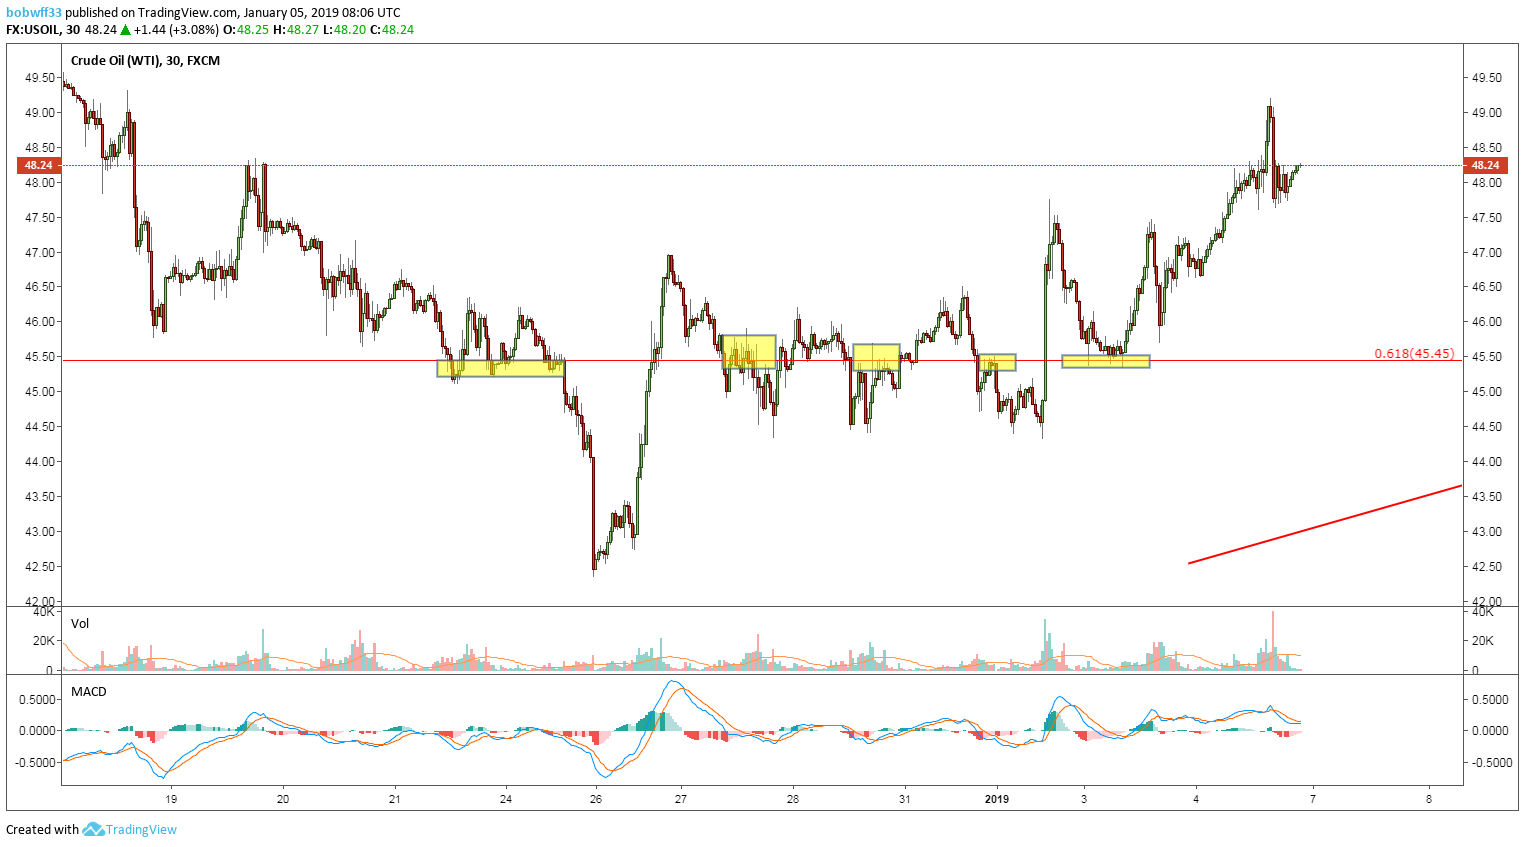
Task: Click 0.5000 on the left MACD axis
Action: click(x=38, y=700)
